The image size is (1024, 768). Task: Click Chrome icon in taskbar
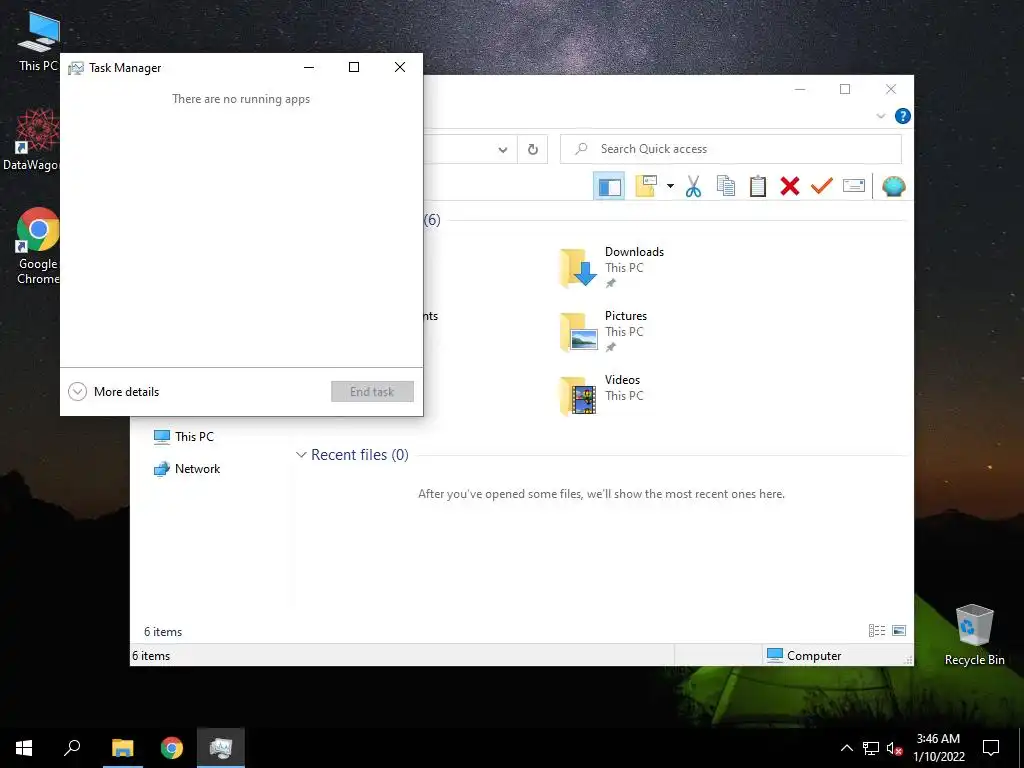[172, 748]
